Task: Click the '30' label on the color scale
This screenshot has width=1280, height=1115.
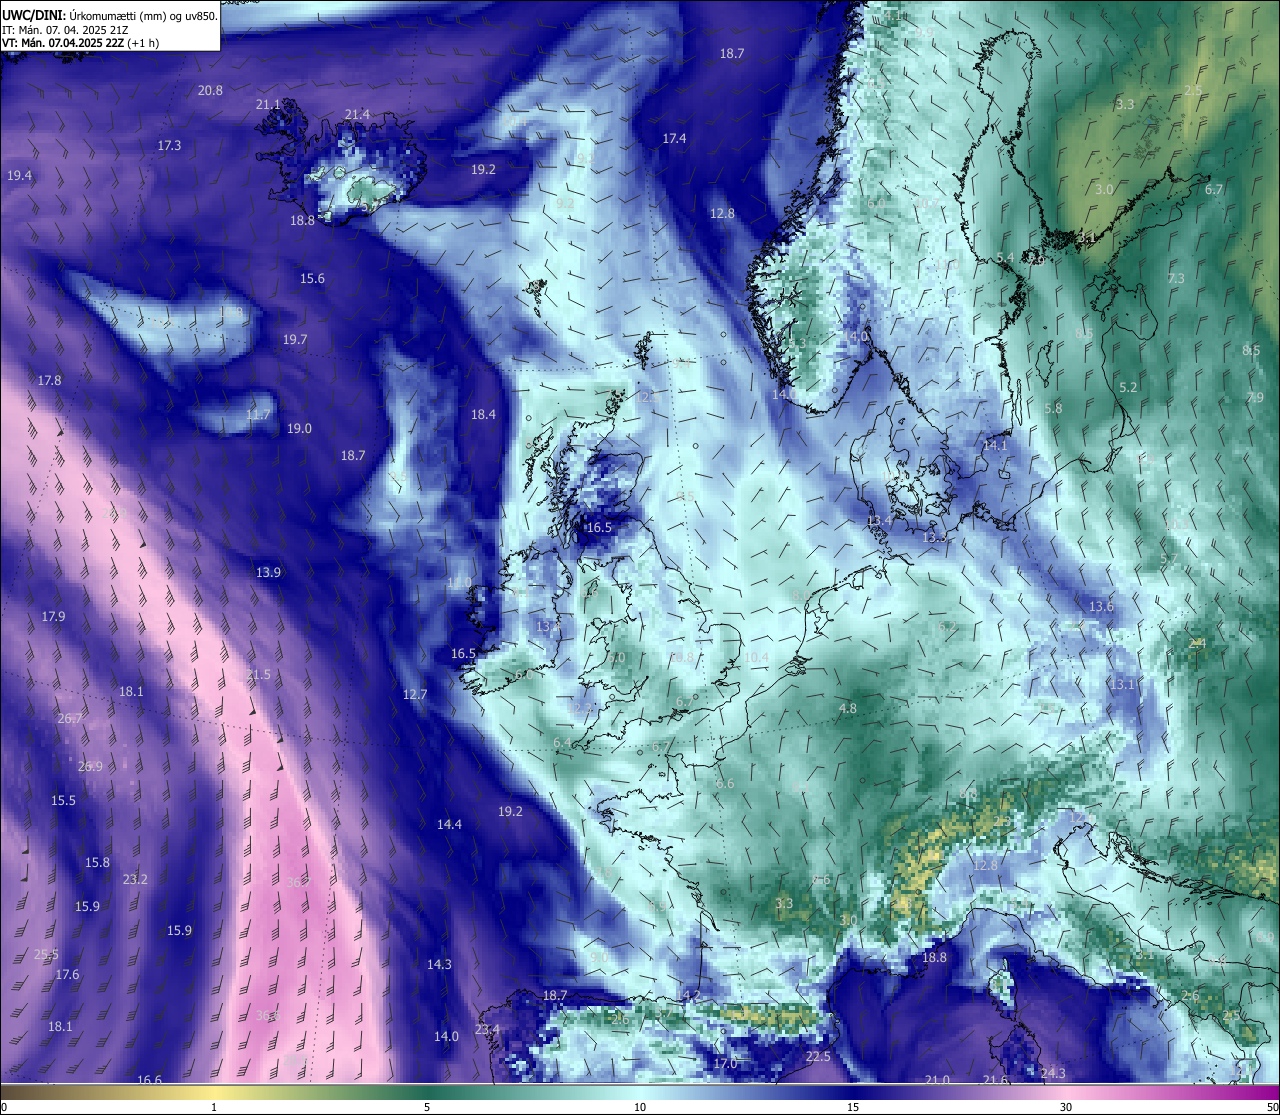Action: (1066, 1107)
